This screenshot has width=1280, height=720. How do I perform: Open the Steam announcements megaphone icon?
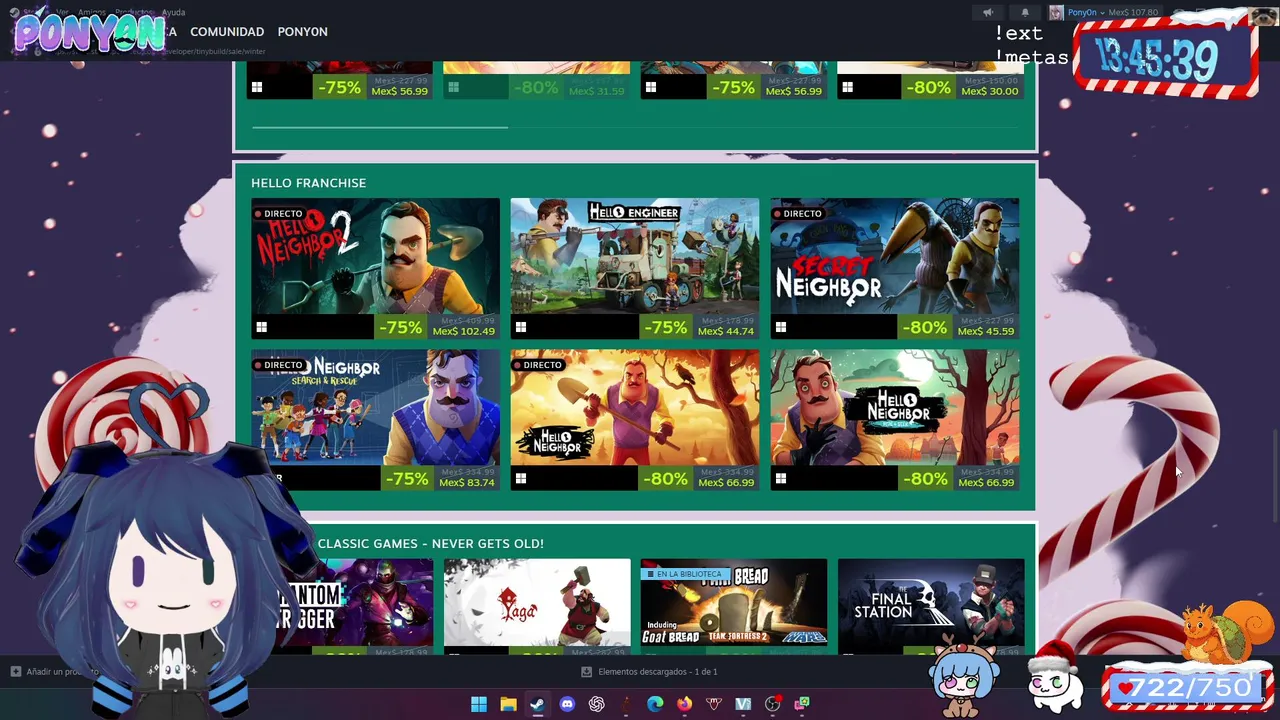pos(988,13)
